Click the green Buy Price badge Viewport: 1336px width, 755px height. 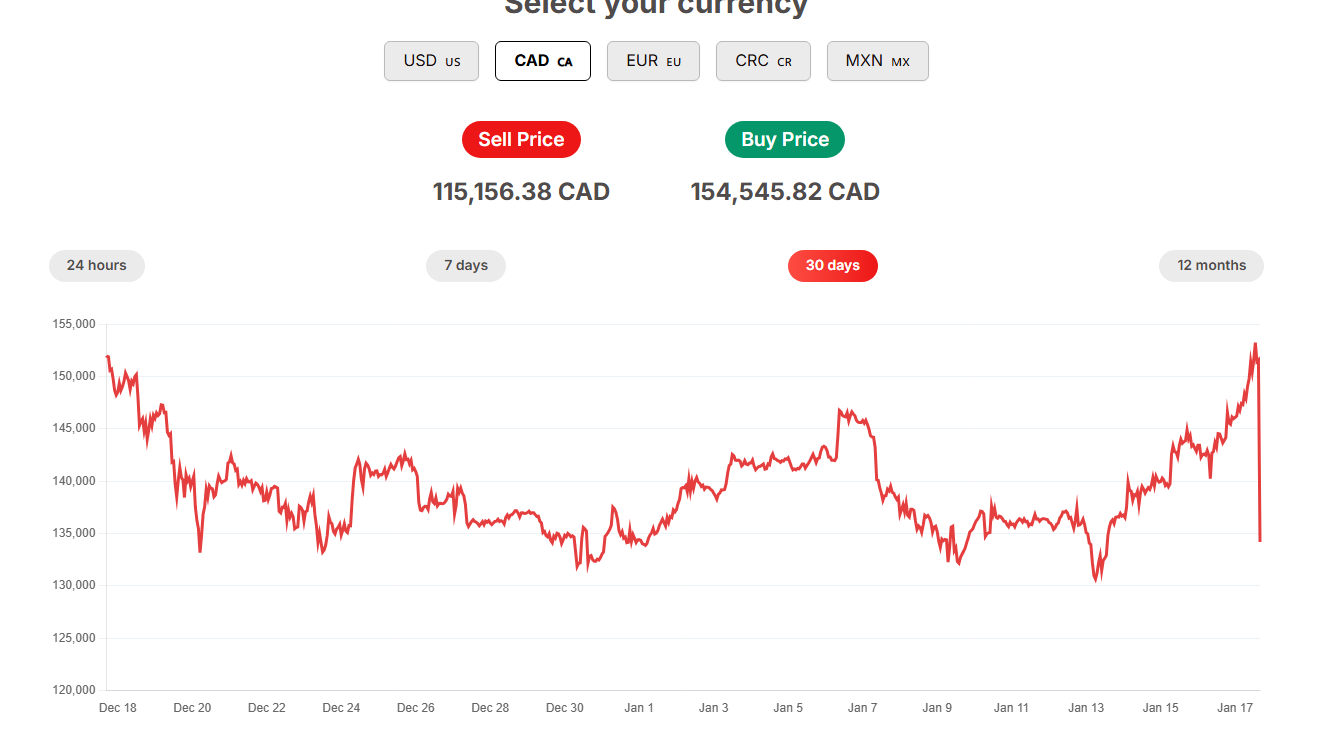(785, 140)
